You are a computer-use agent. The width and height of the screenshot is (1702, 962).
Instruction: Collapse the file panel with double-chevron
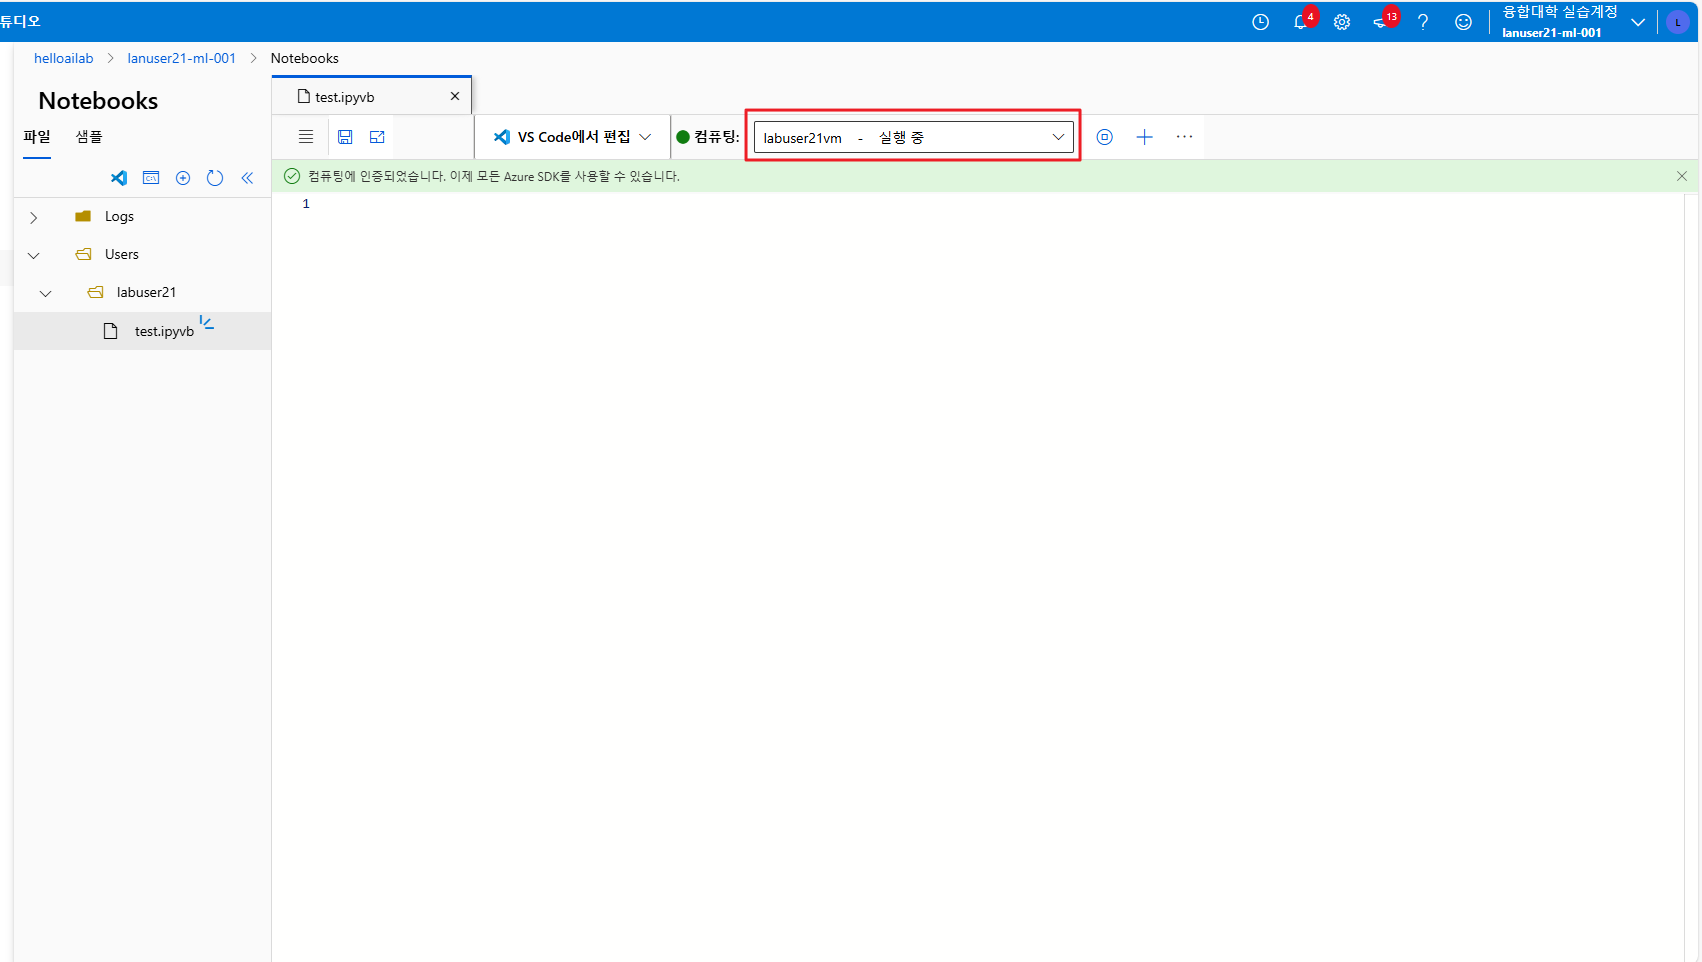247,178
